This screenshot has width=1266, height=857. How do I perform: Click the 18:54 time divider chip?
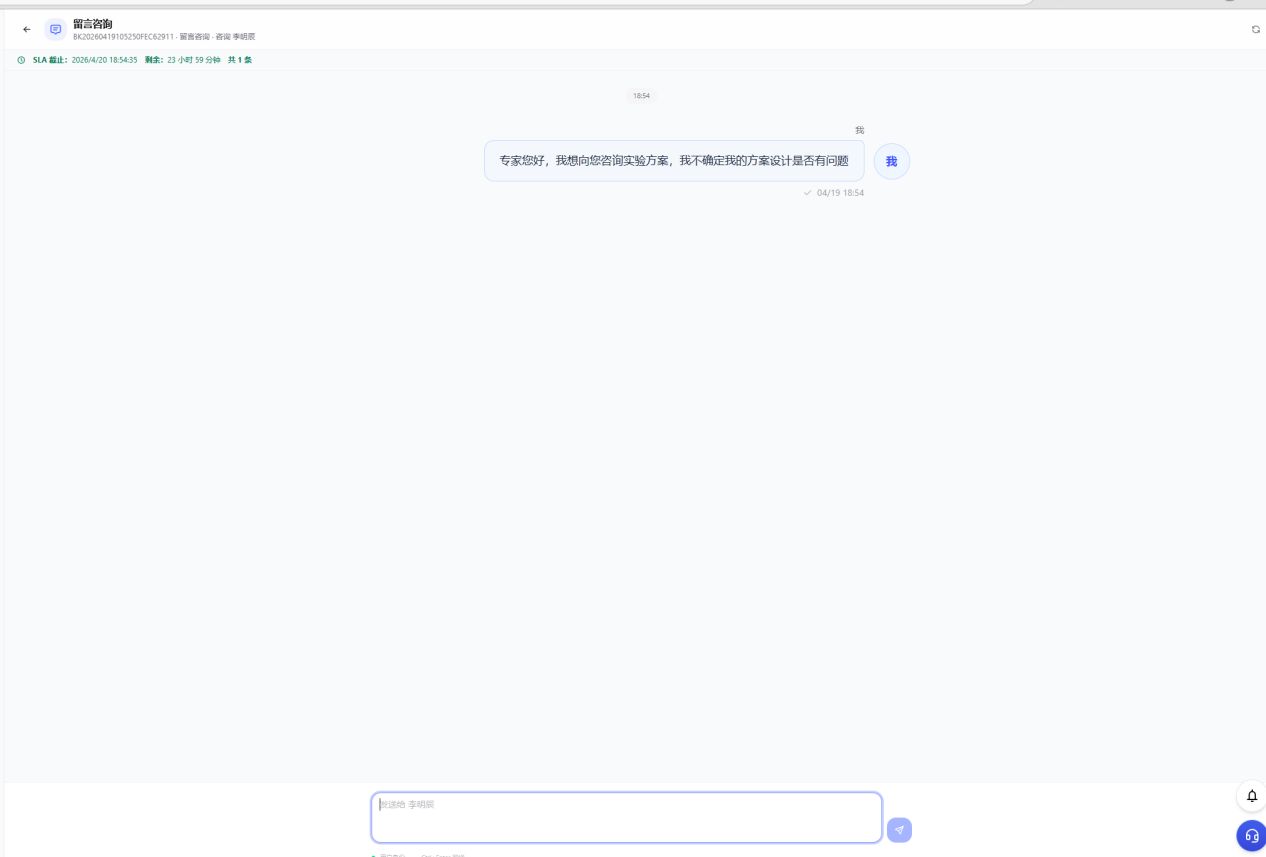(641, 96)
